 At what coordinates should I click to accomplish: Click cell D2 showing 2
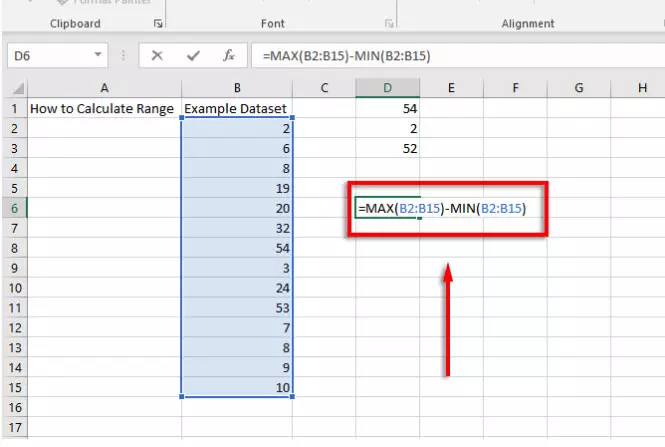click(388, 129)
